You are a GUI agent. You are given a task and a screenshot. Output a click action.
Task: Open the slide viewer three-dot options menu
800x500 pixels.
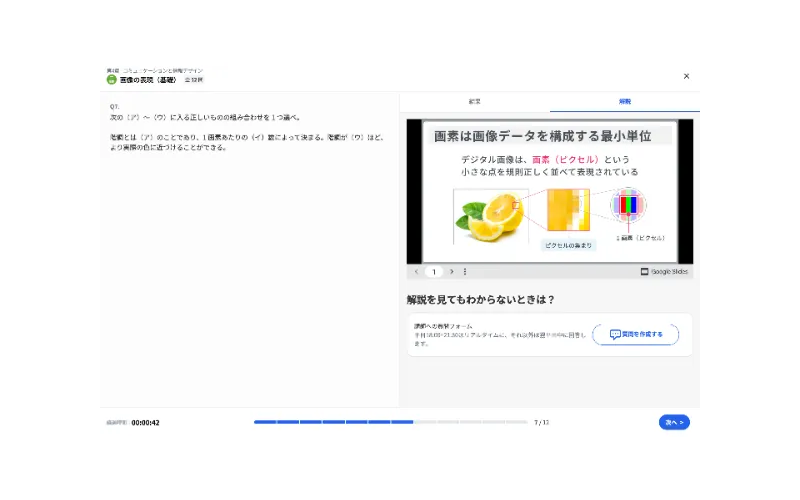pos(465,271)
